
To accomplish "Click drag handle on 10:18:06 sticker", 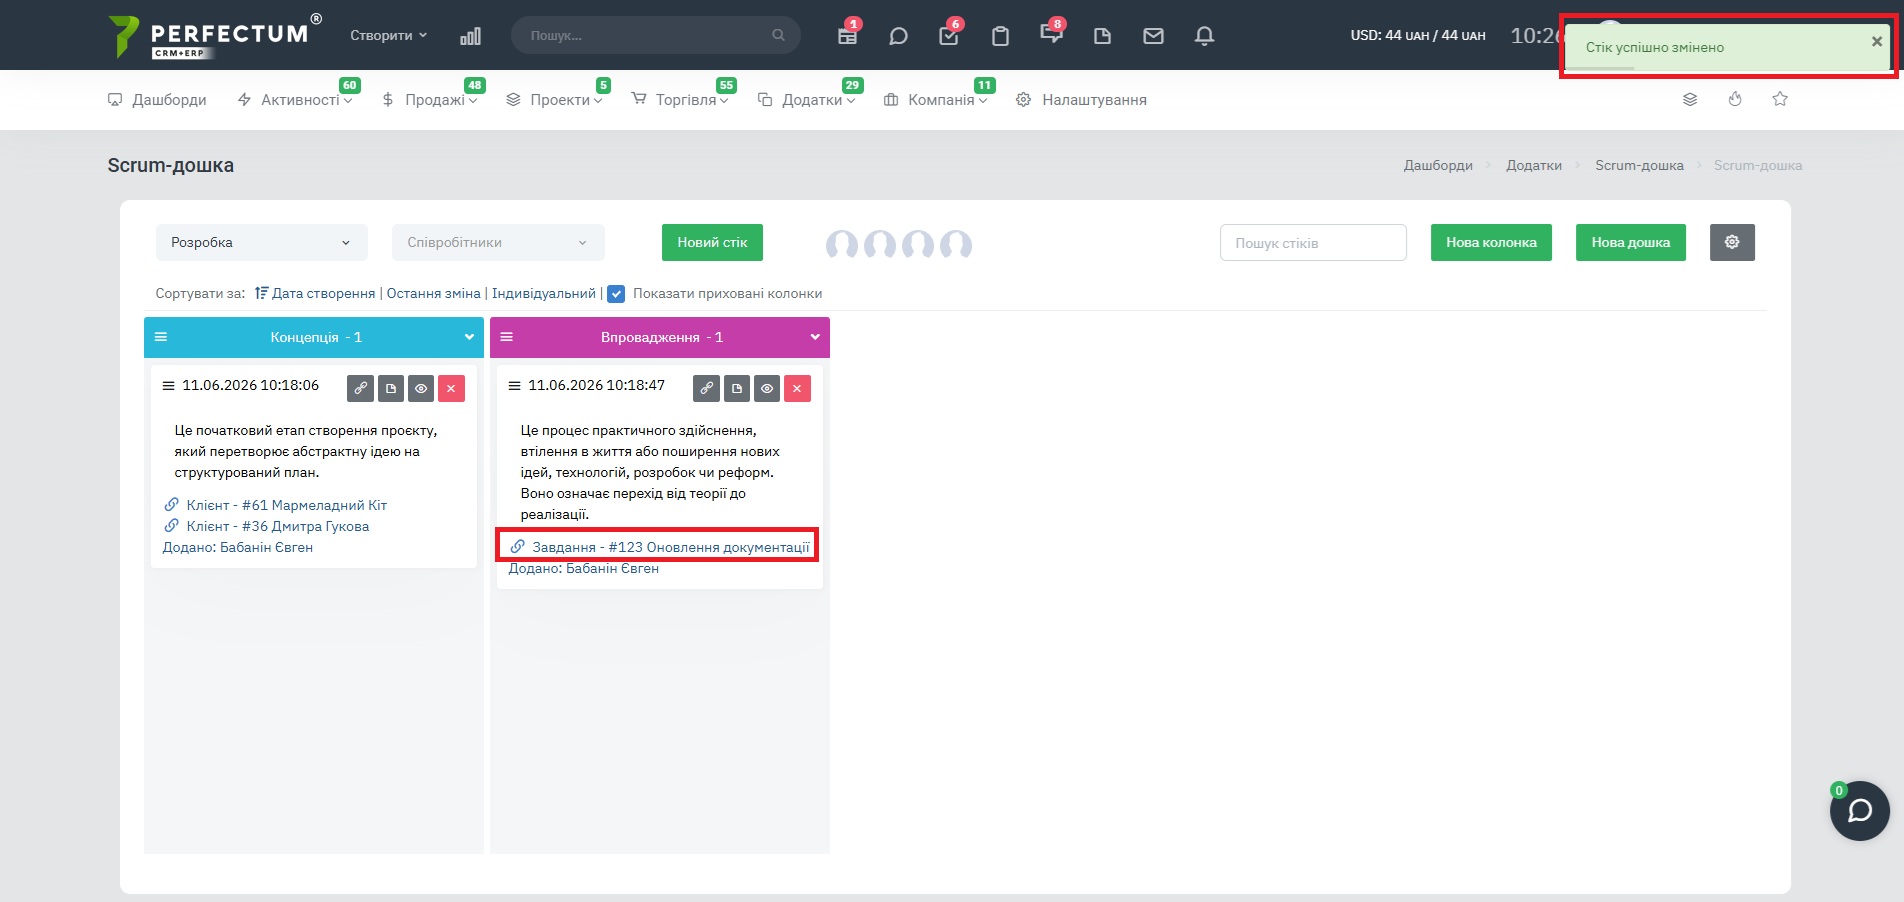I will coord(168,385).
